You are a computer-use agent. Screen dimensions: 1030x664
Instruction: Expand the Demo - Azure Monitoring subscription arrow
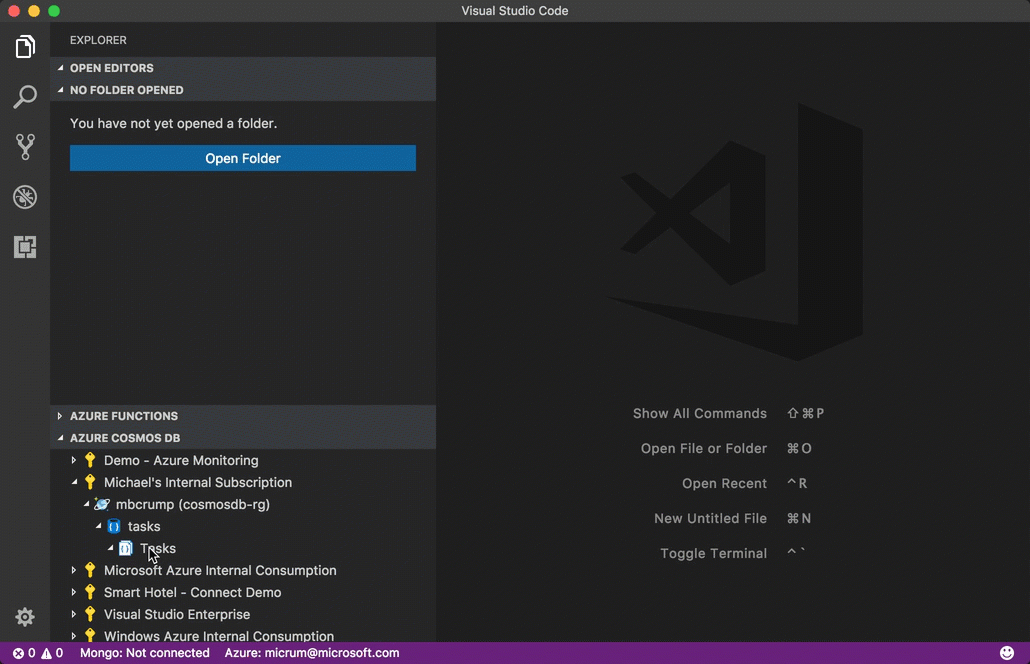point(74,460)
